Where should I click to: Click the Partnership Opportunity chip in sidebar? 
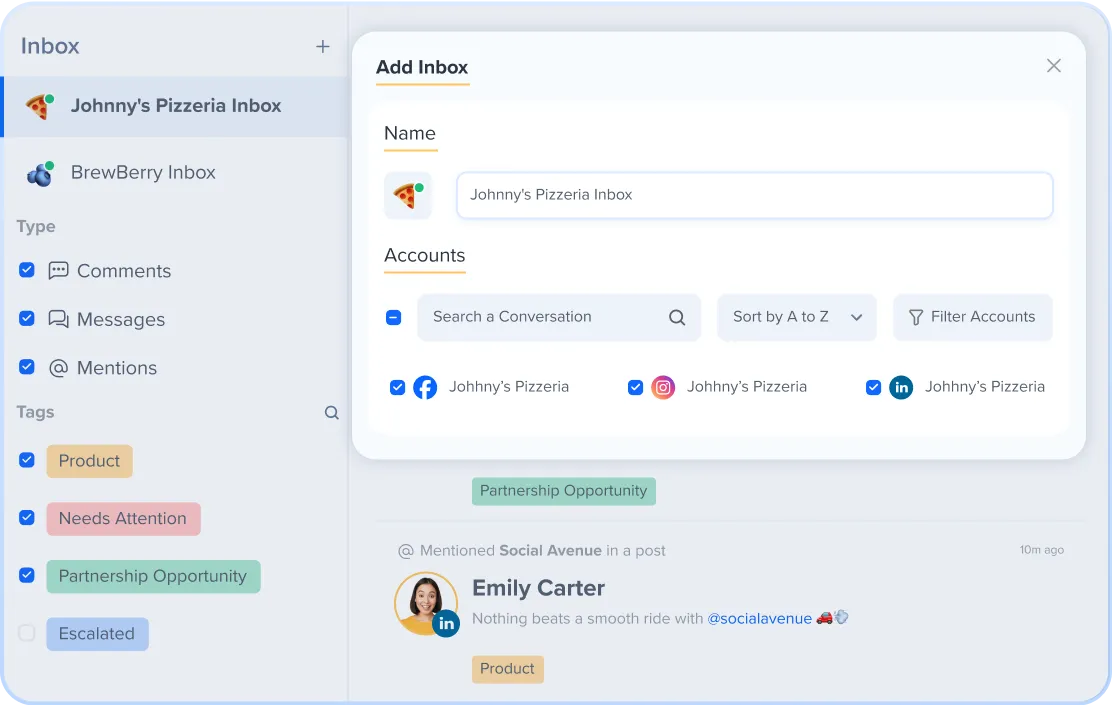click(x=153, y=576)
